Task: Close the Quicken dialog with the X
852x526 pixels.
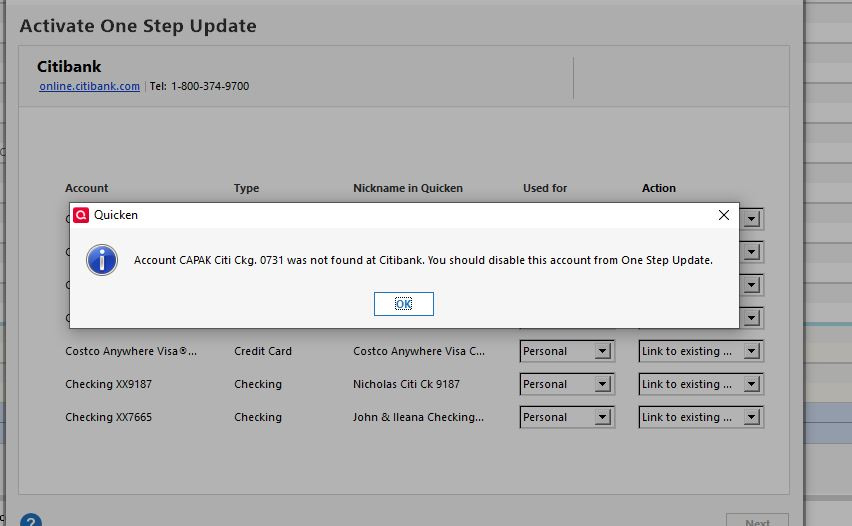Action: 724,215
